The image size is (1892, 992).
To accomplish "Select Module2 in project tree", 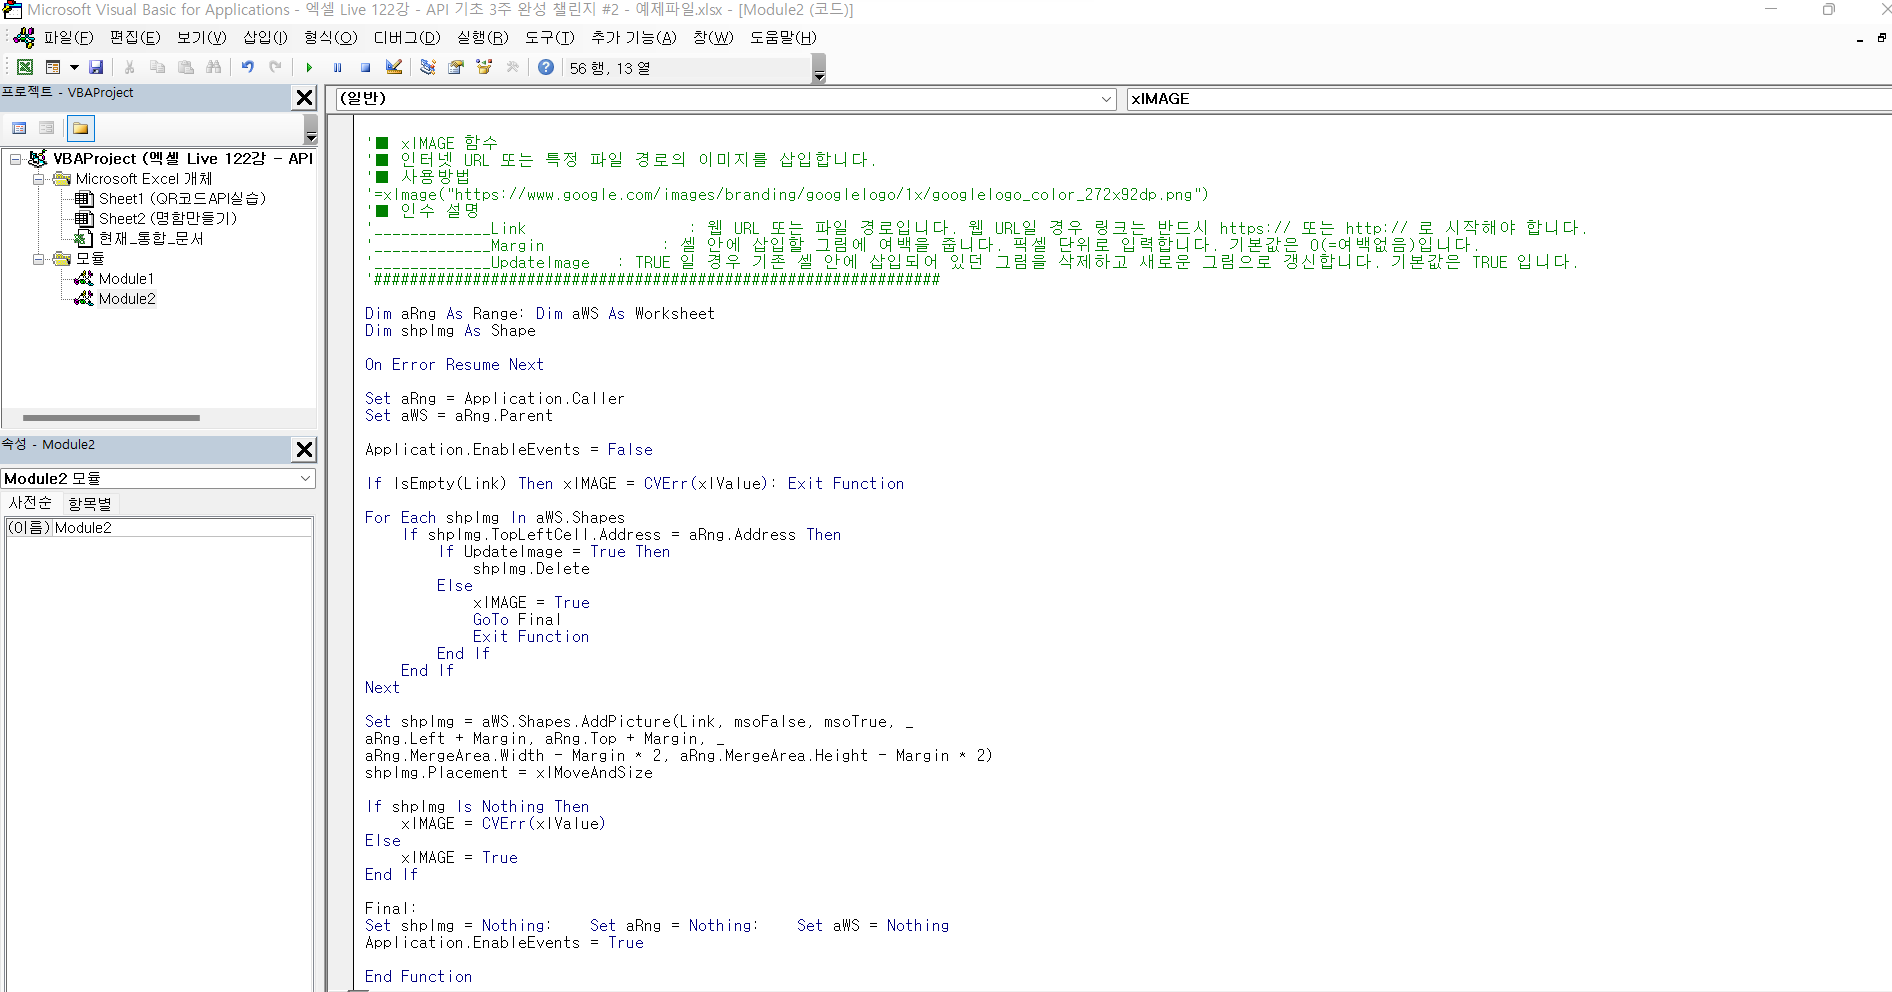I will pos(127,299).
